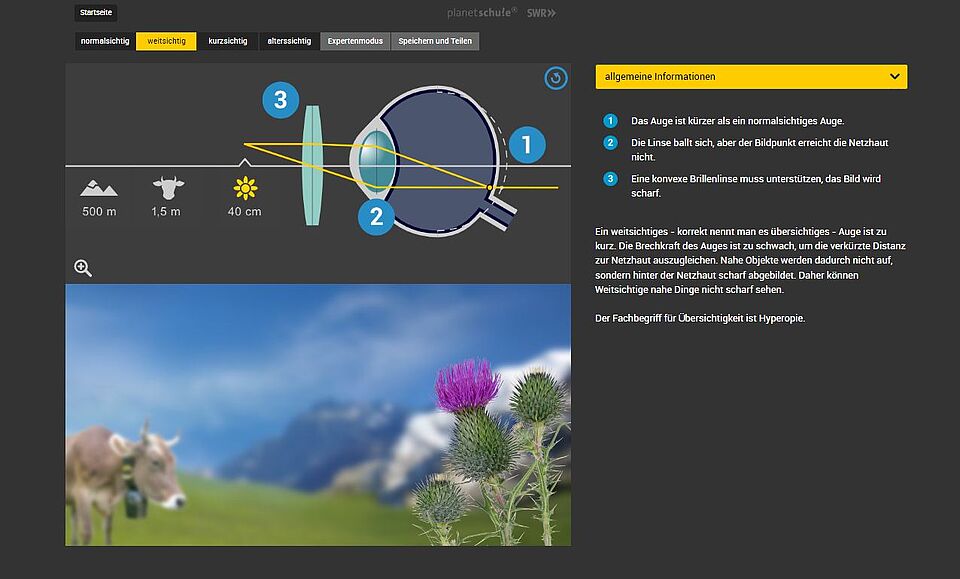Click the paragraph starting 'Ein weitsichtiges'
The image size is (960, 579).
750,261
